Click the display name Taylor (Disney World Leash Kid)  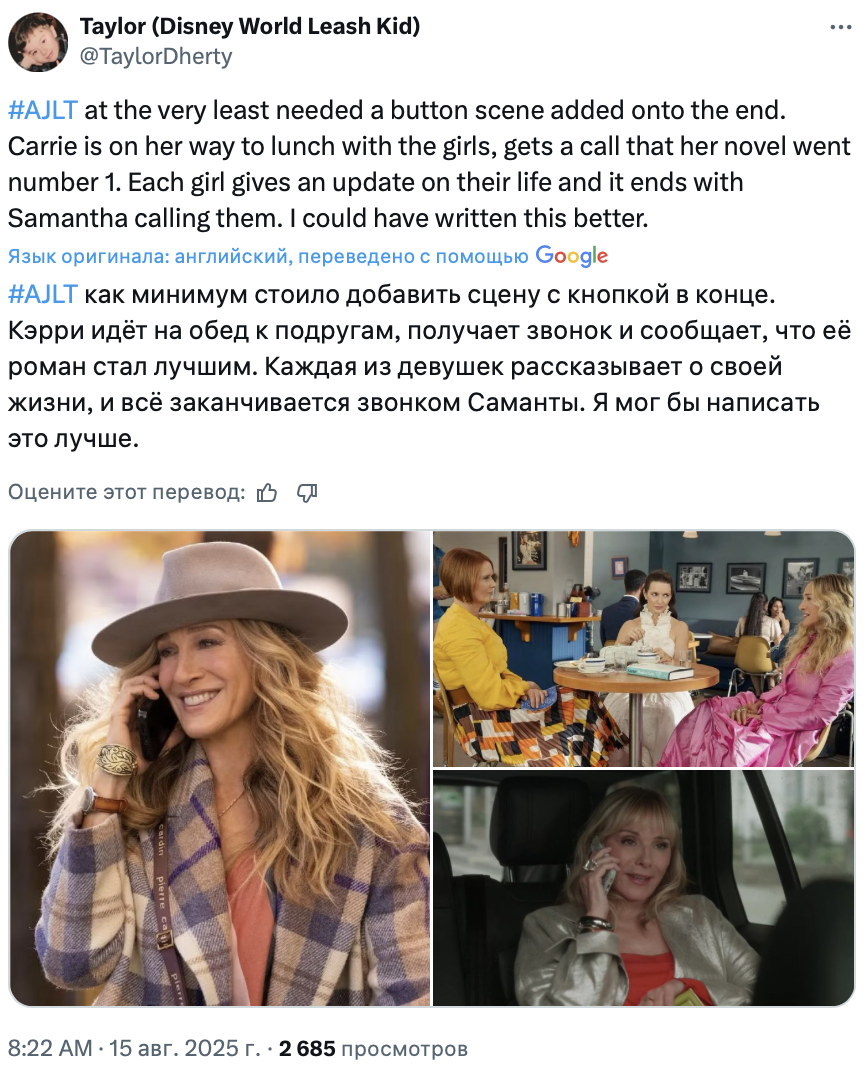tap(249, 26)
